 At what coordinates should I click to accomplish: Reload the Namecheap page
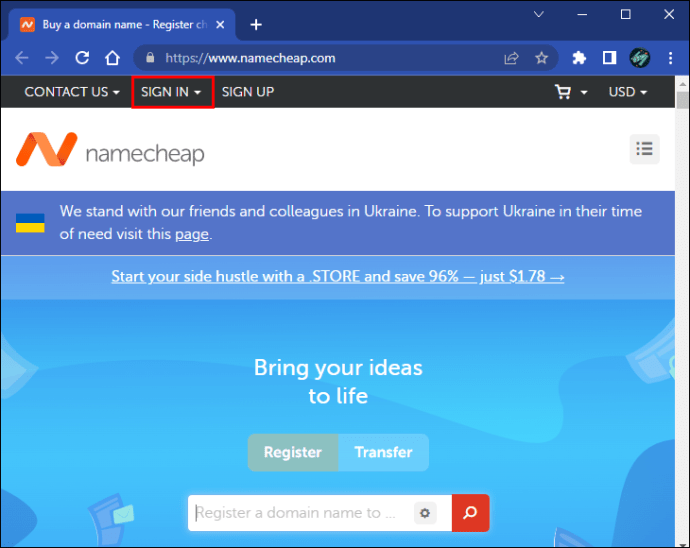coord(82,58)
